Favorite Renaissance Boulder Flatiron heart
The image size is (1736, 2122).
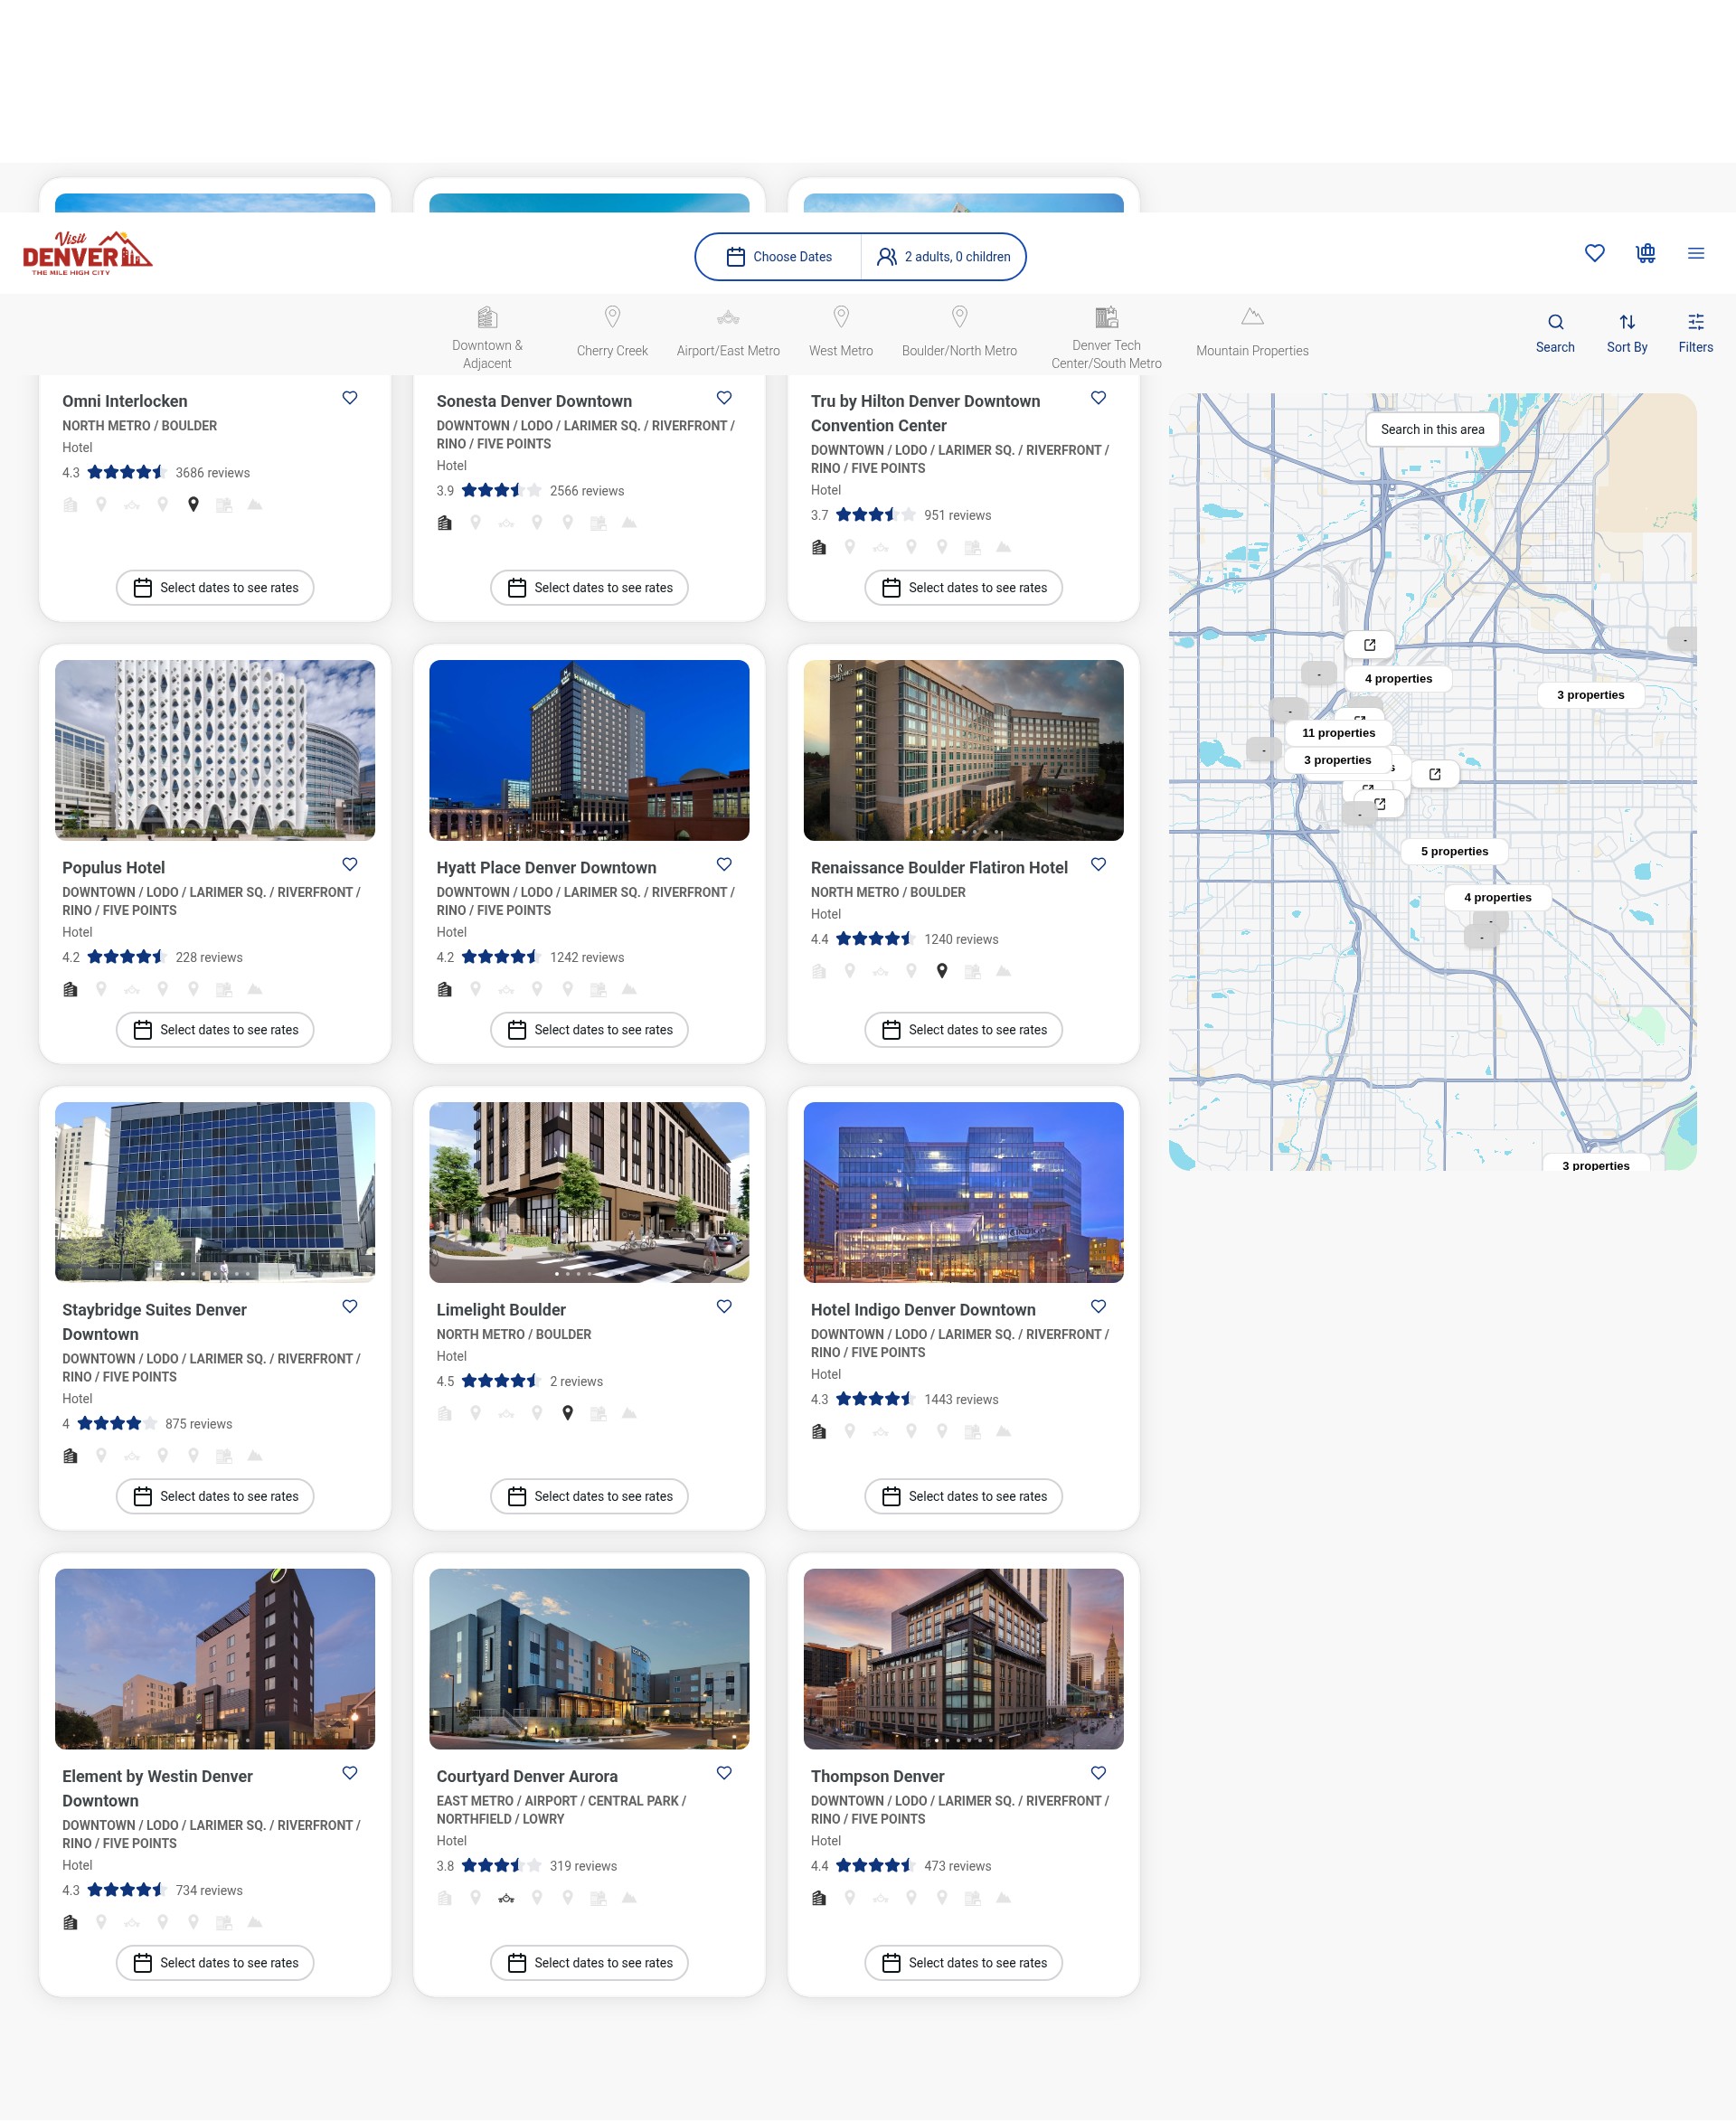tap(1098, 864)
